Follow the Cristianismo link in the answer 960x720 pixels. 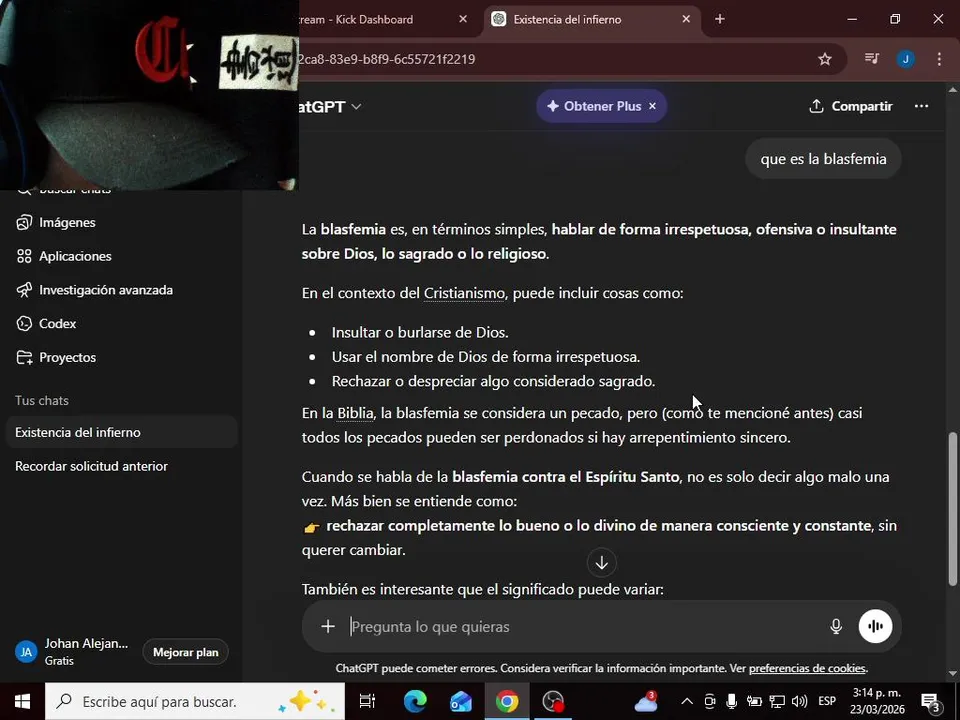(464, 293)
